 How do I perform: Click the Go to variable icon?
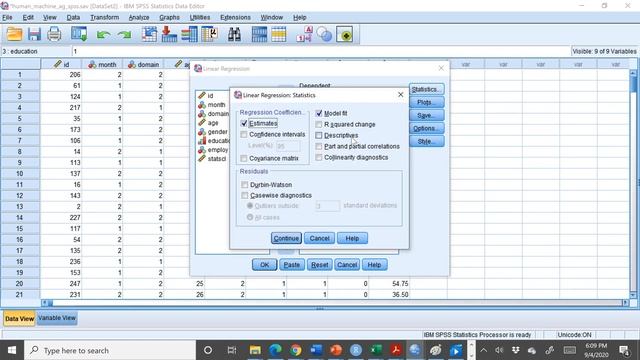[169, 34]
